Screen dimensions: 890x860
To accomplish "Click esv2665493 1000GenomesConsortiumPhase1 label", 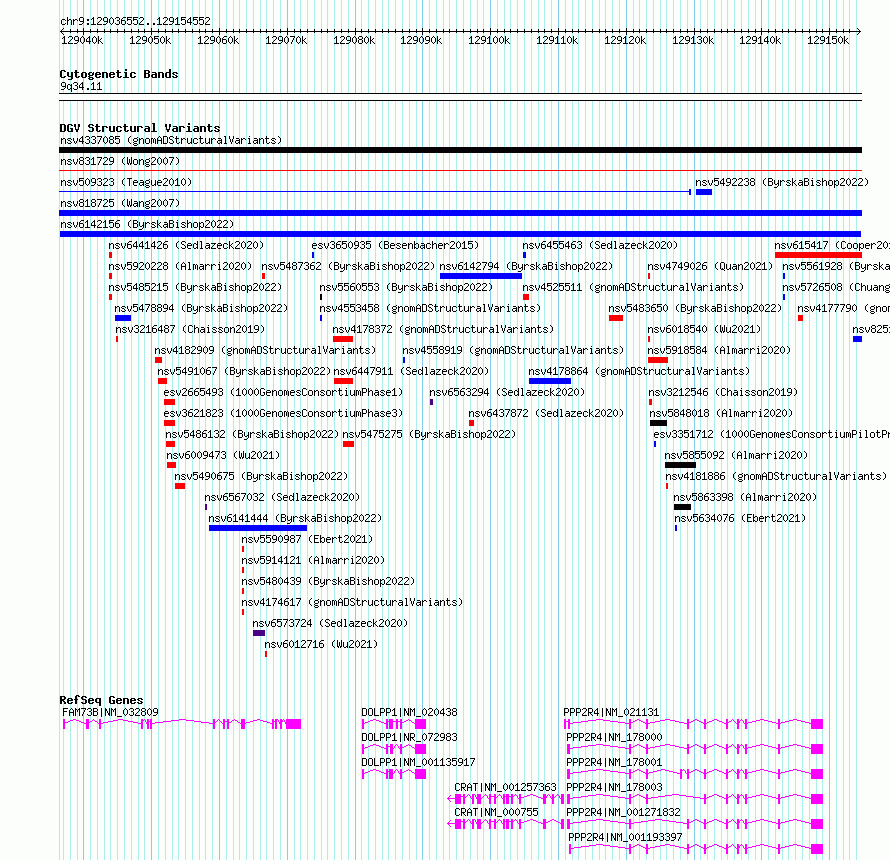I will 283,392.
